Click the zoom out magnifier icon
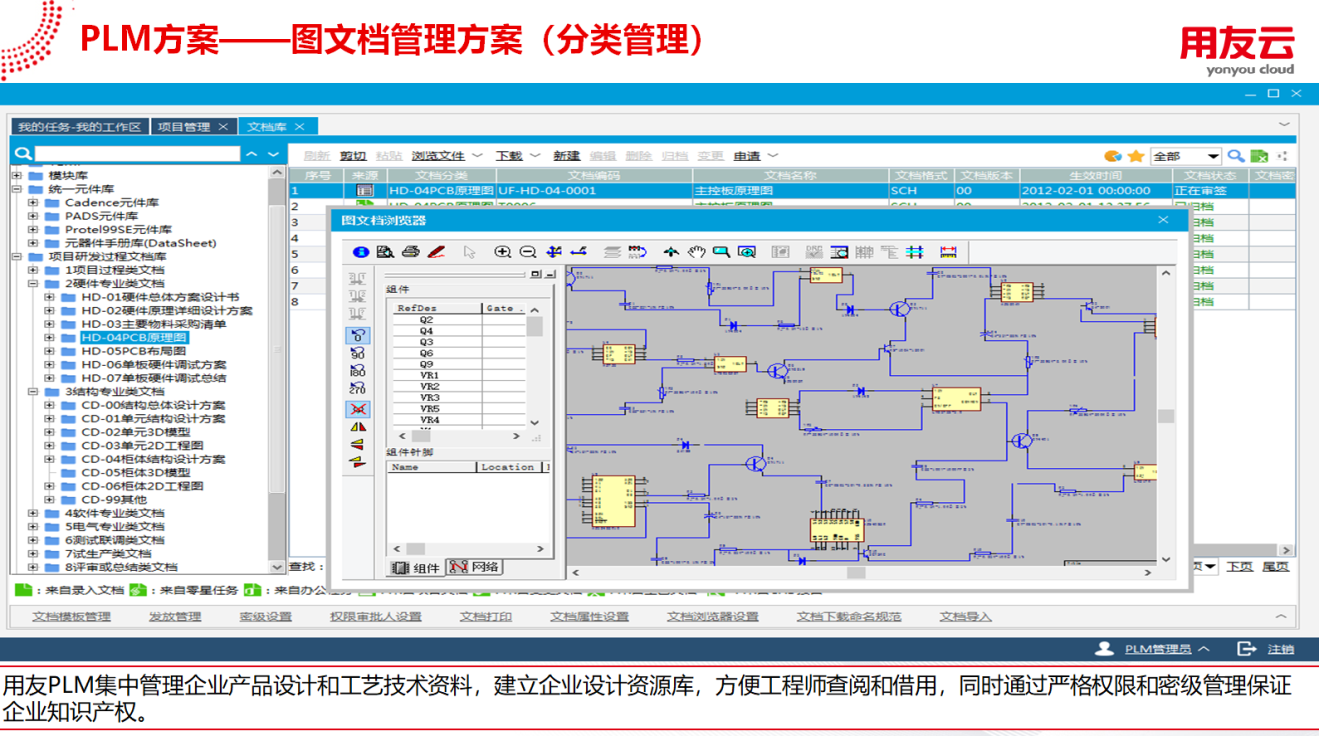This screenshot has height=736, width=1319. tap(528, 253)
